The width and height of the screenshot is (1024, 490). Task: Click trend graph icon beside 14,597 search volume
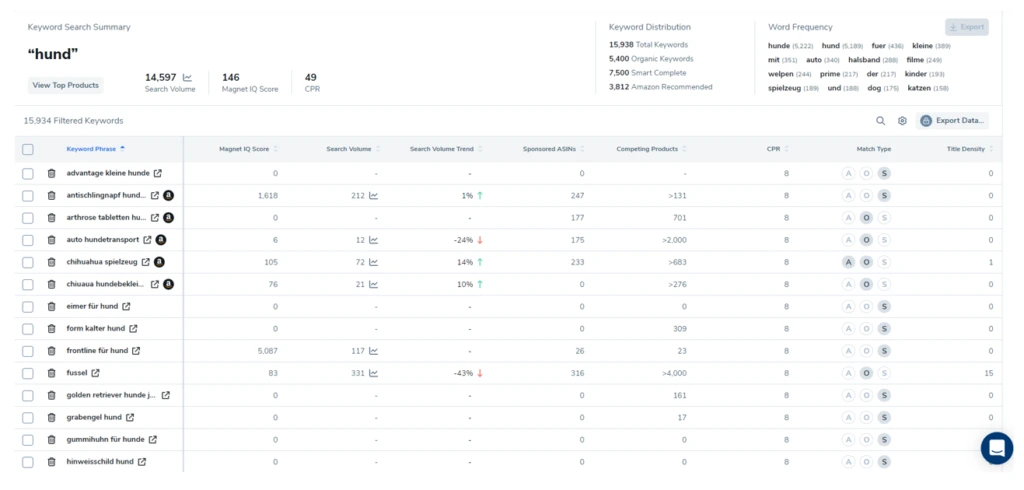(x=187, y=77)
